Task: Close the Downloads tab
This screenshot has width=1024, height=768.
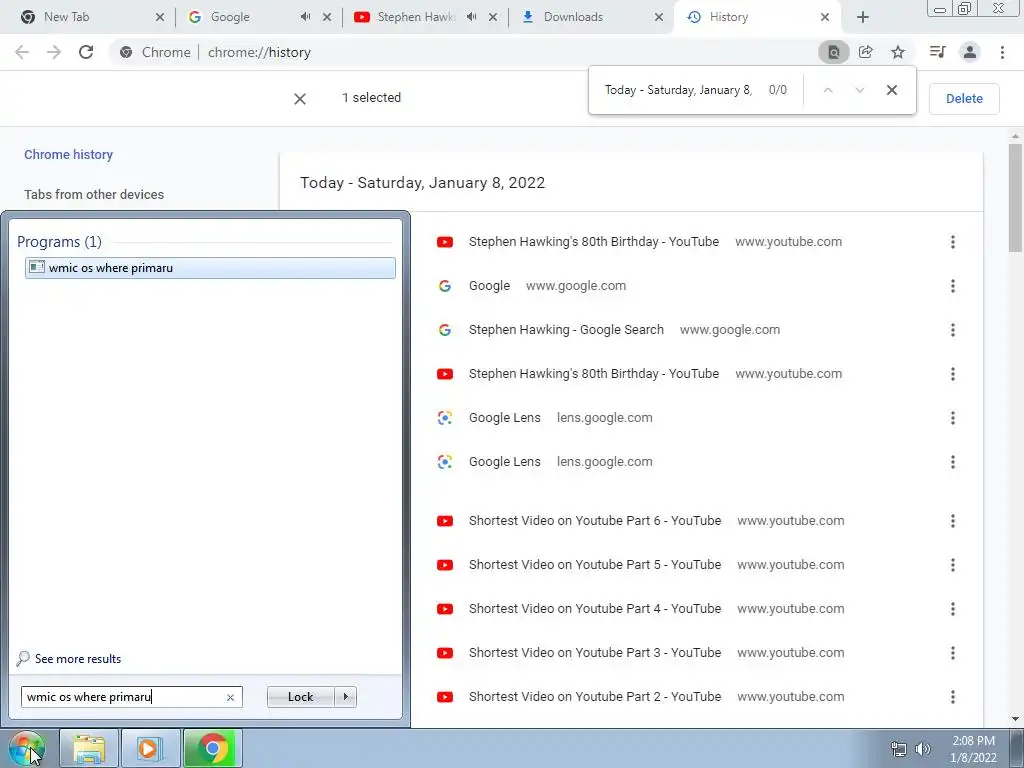Action: pos(659,17)
